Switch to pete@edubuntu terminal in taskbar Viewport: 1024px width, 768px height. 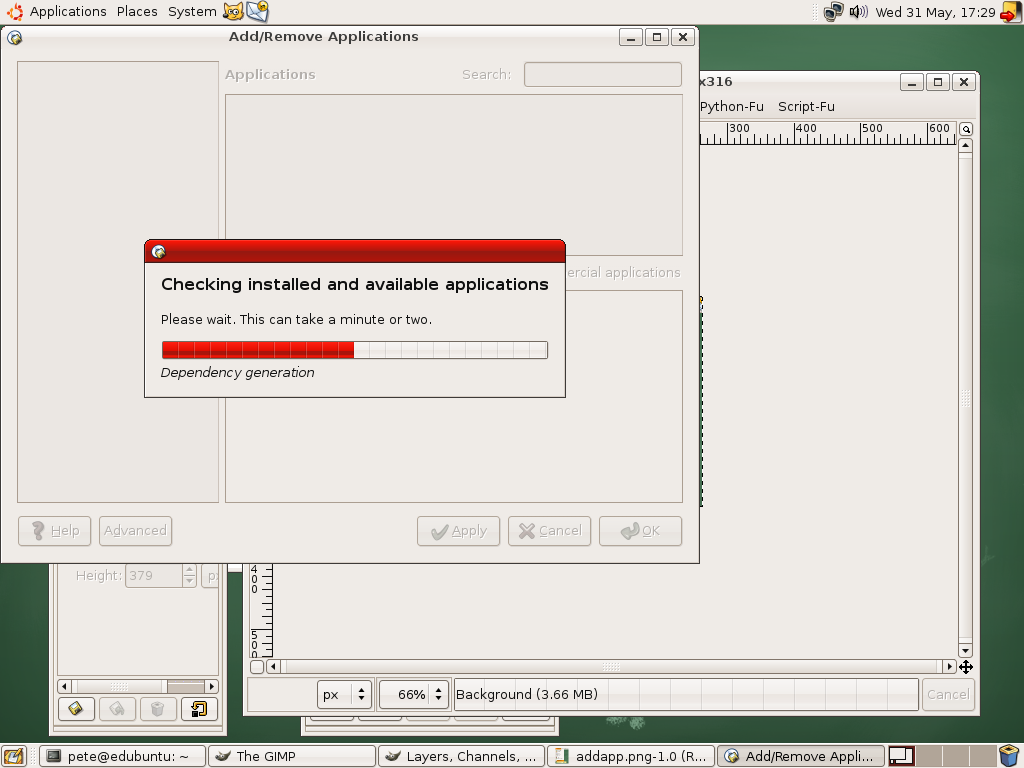click(x=123, y=756)
